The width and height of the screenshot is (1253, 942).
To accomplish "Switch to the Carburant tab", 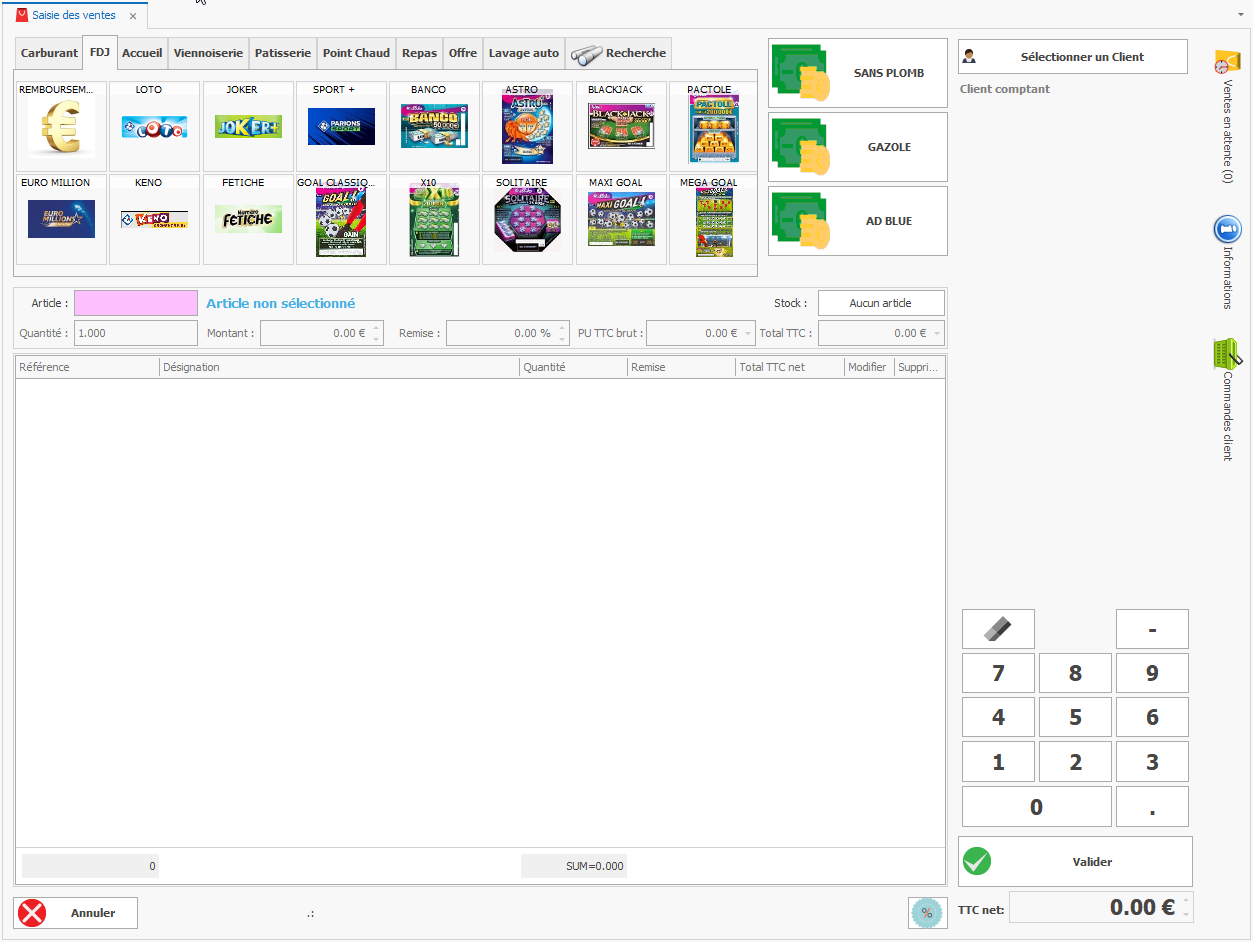I will [x=49, y=53].
